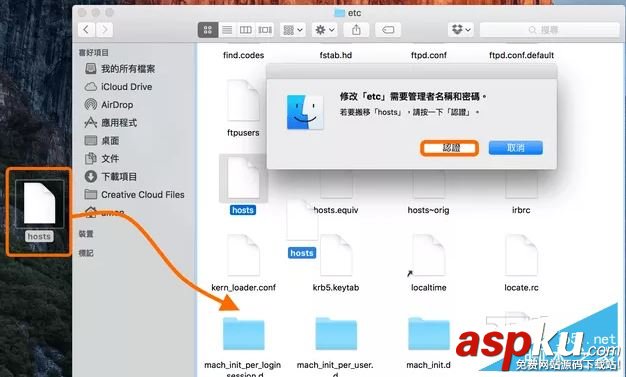Click the Finder face icon in dialog

[305, 112]
